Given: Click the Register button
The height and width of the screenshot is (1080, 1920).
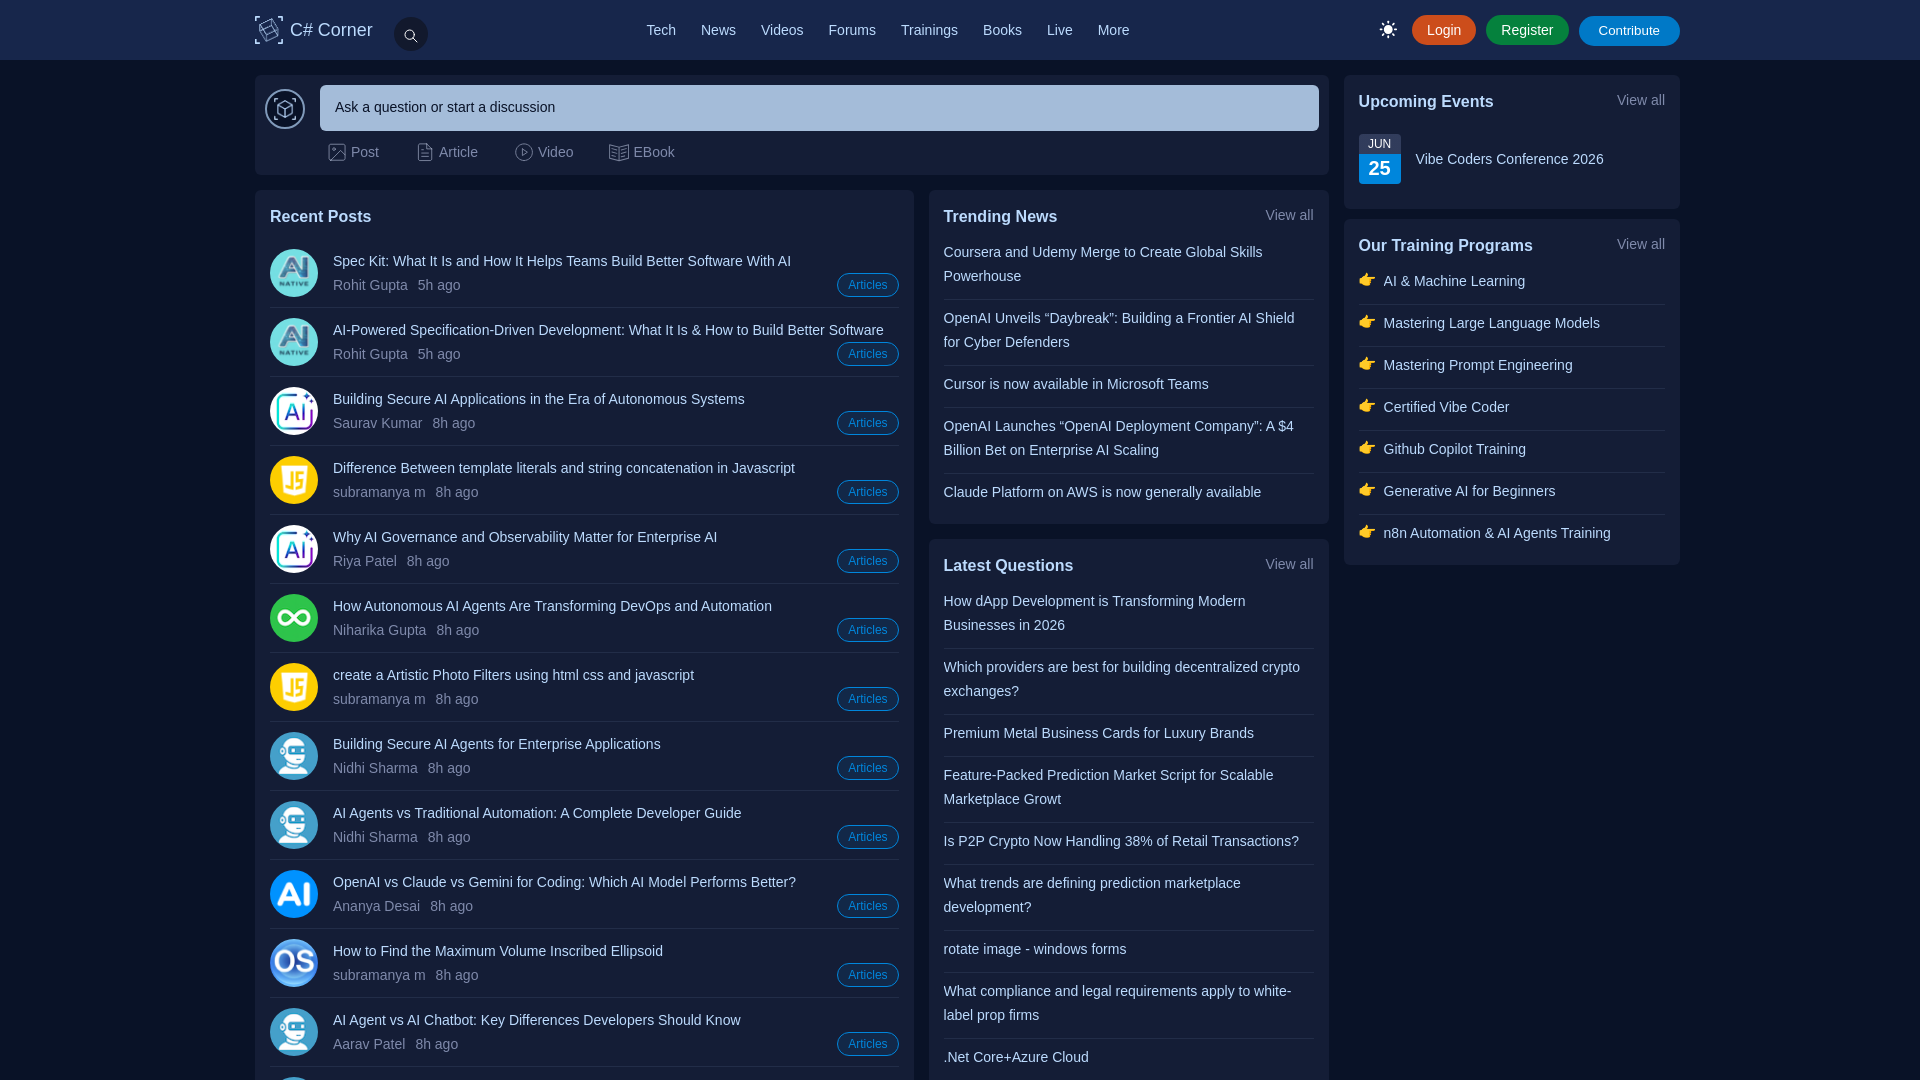Looking at the screenshot, I should (1527, 30).
